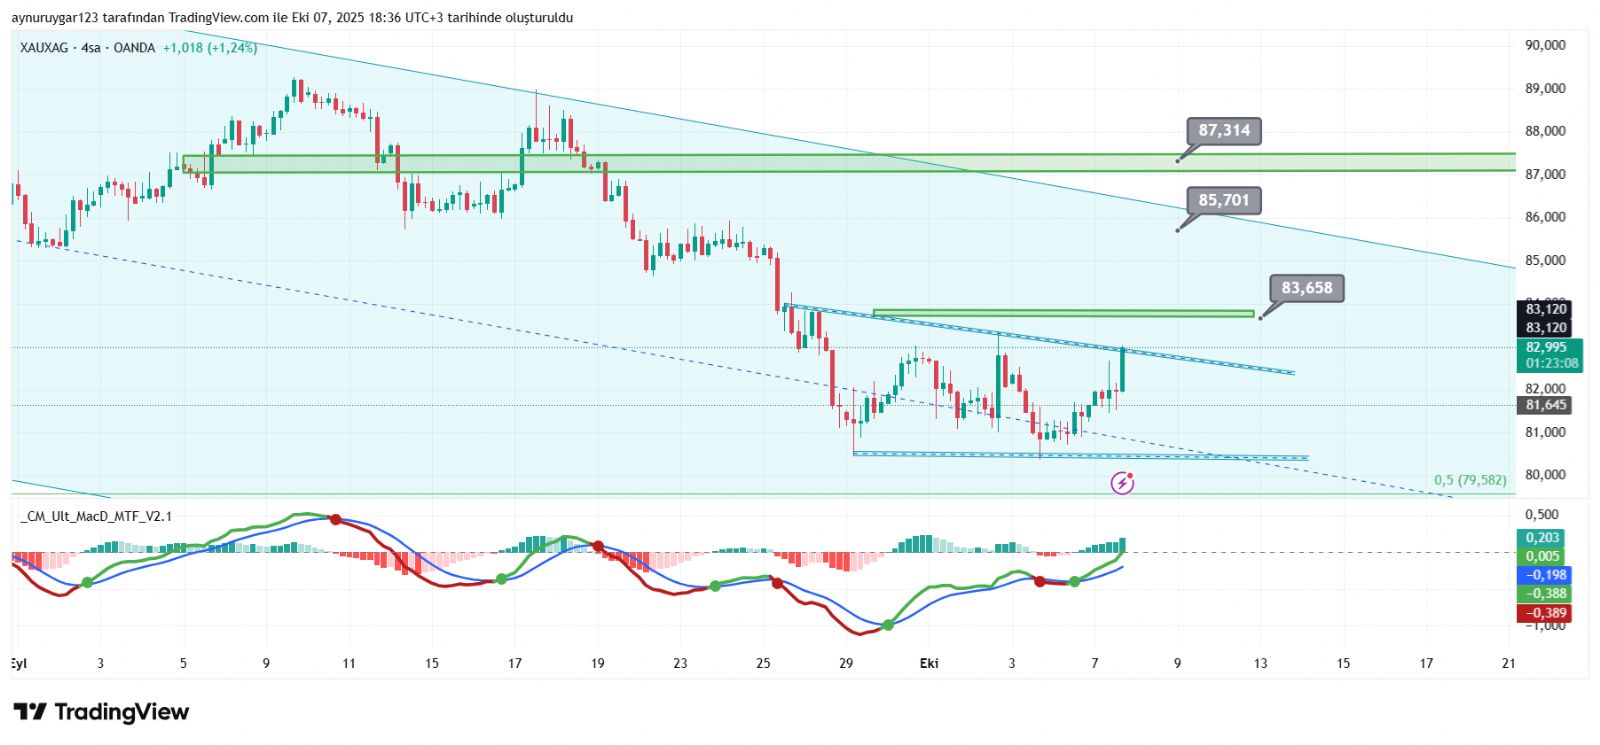Screen dimensions: 1600x745
Task: Click the red -0,389 MACD value label
Action: click(1543, 613)
